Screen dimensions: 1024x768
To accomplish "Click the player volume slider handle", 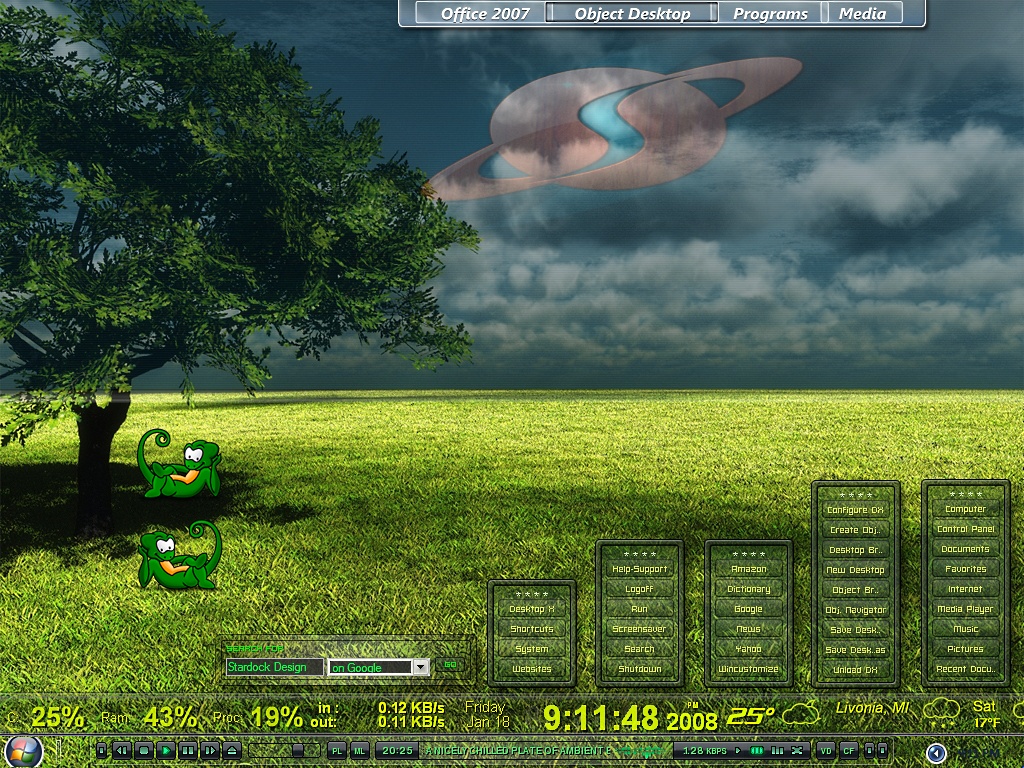I will click(298, 750).
